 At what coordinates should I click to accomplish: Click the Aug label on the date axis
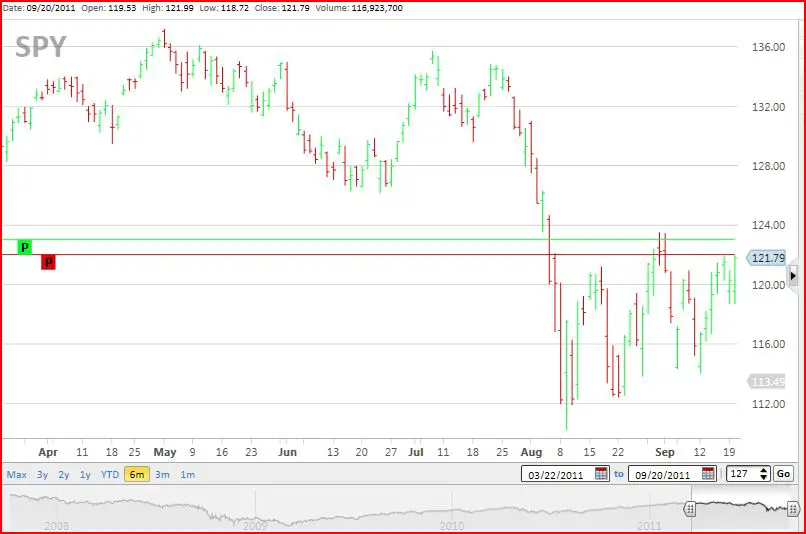click(531, 452)
